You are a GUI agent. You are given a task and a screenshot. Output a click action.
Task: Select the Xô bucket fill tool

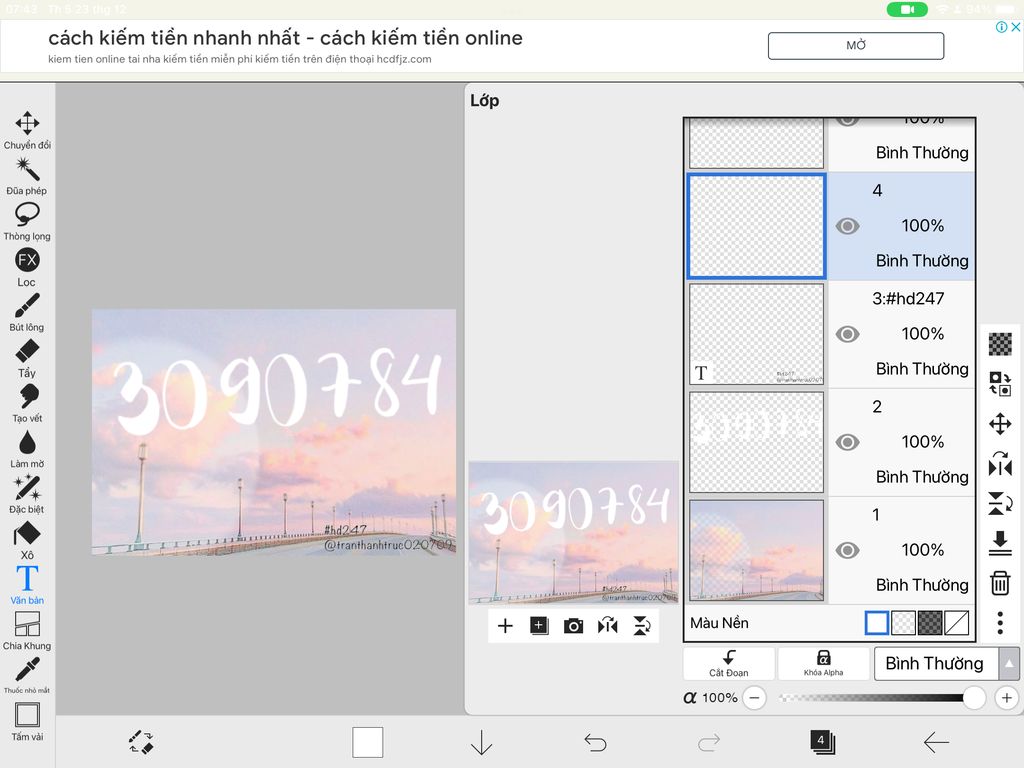[27, 540]
